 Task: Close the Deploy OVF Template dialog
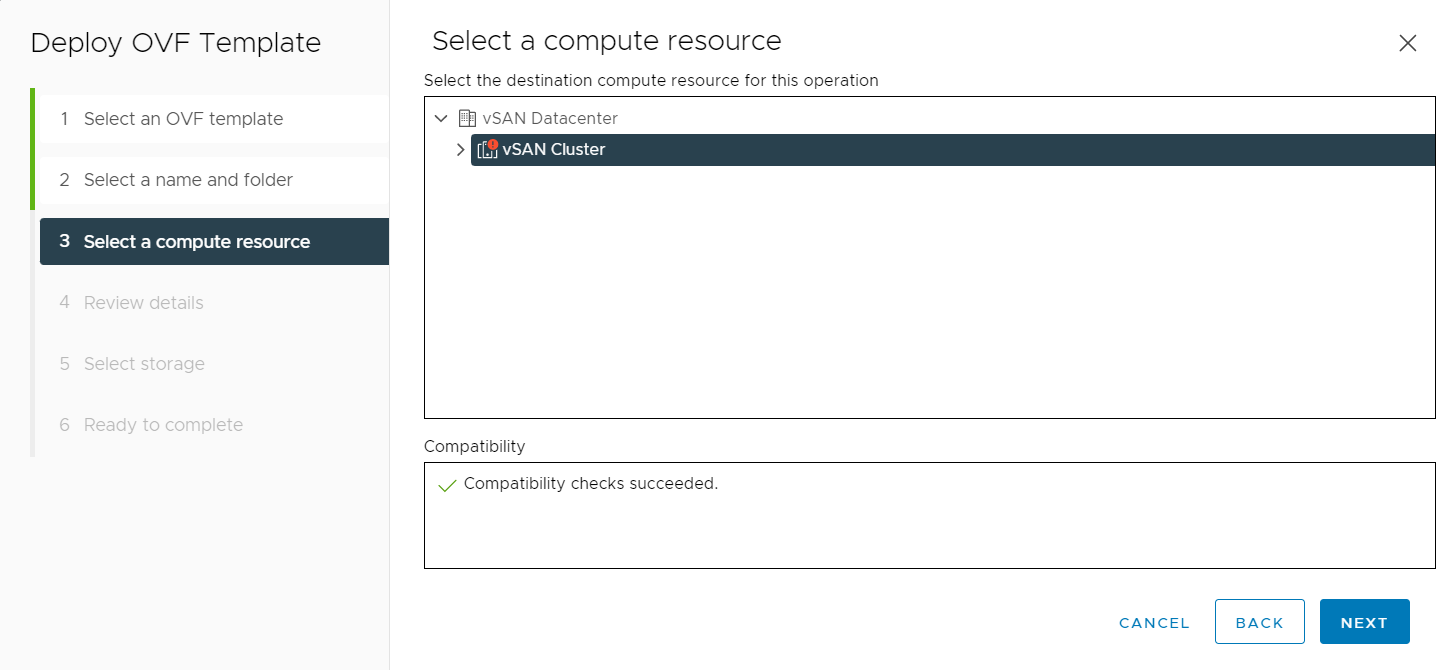(x=1407, y=43)
